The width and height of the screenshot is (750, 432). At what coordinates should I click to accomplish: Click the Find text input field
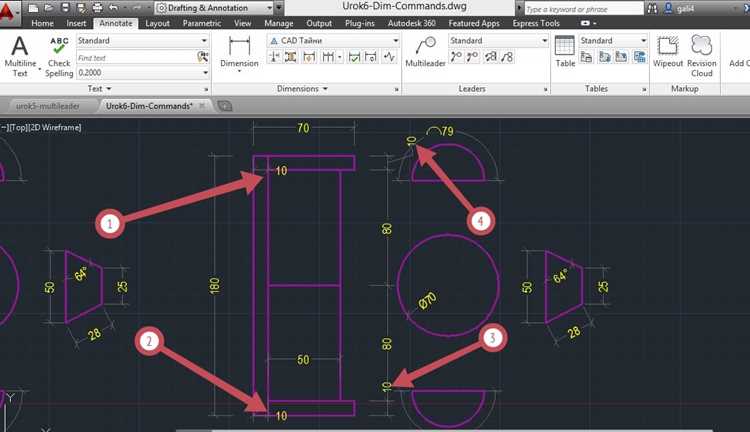coord(136,57)
